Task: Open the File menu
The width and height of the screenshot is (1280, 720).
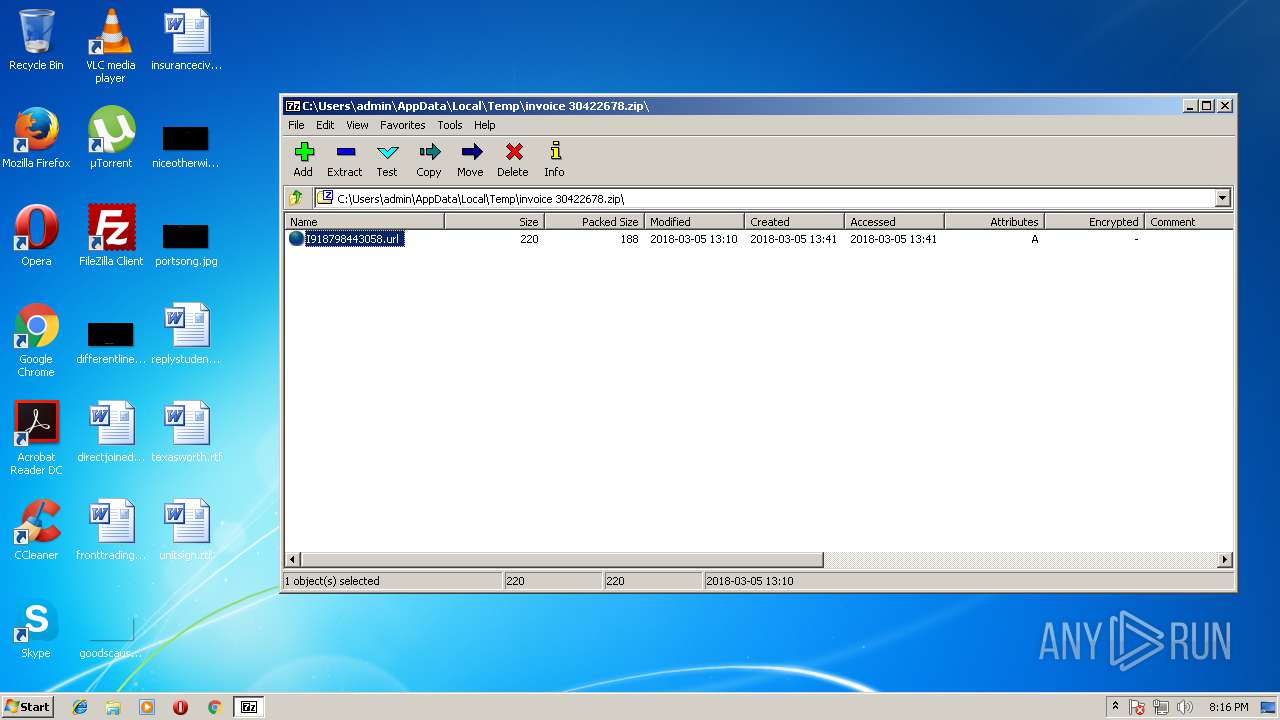Action: coord(296,125)
